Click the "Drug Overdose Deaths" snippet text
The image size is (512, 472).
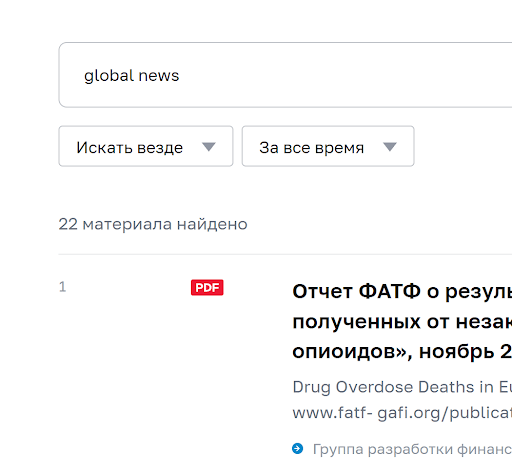(402, 387)
